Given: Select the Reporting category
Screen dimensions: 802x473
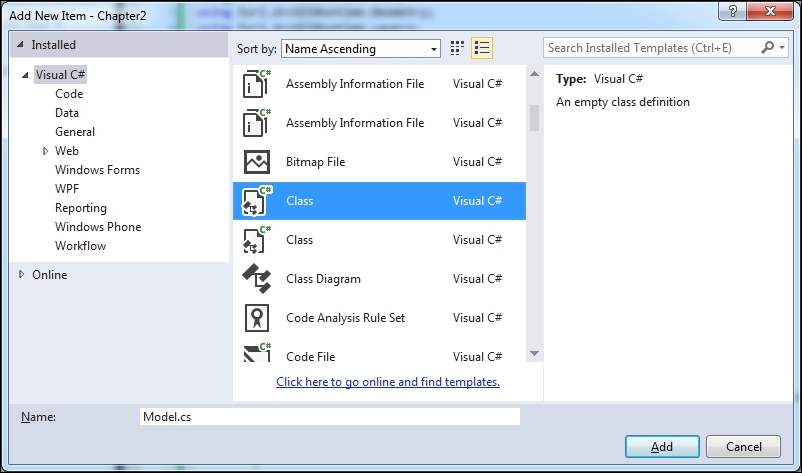Looking at the screenshot, I should coord(81,208).
